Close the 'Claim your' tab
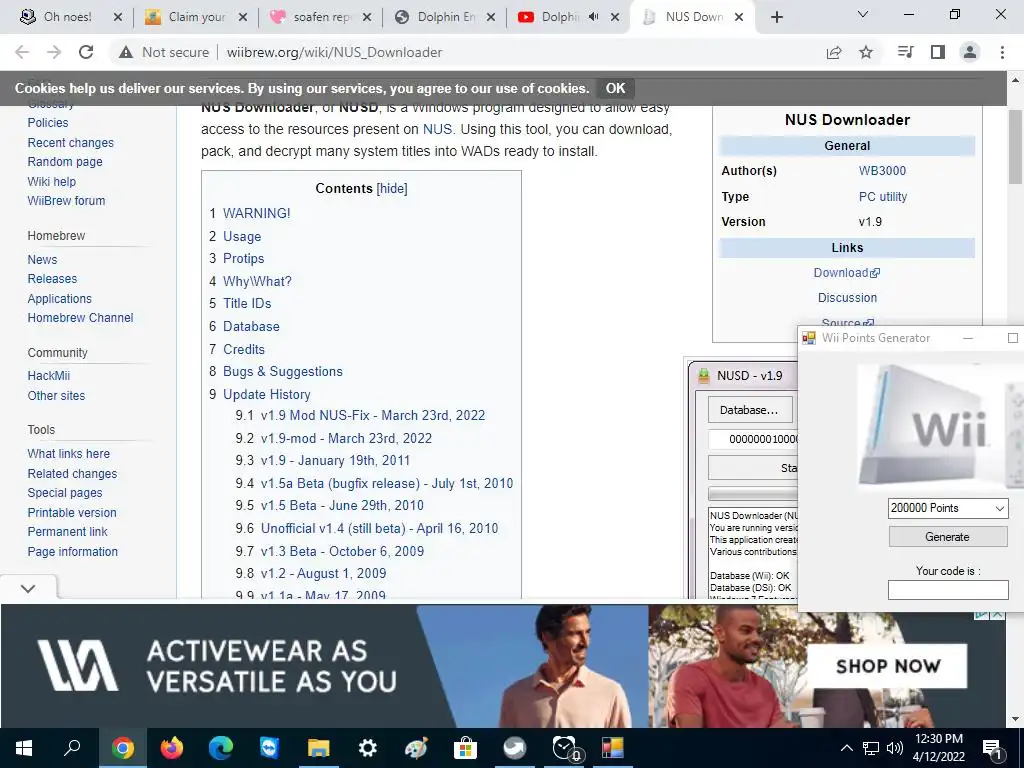 (x=242, y=17)
